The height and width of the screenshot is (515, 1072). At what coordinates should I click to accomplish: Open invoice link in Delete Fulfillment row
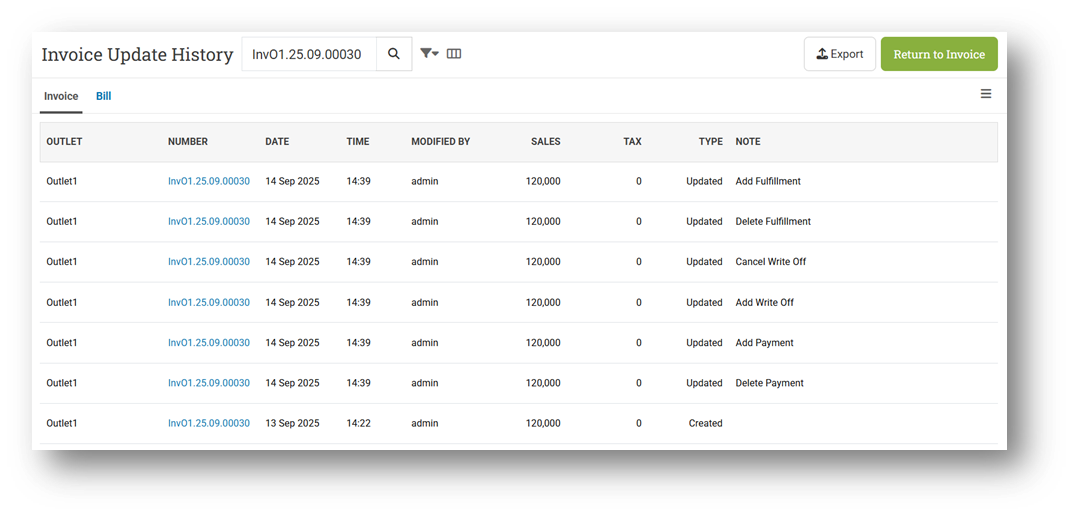click(209, 222)
